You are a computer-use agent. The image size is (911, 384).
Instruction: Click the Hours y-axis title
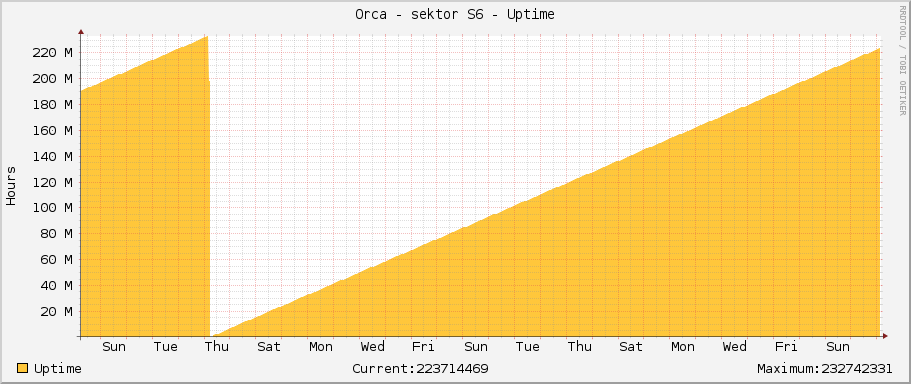(11, 186)
